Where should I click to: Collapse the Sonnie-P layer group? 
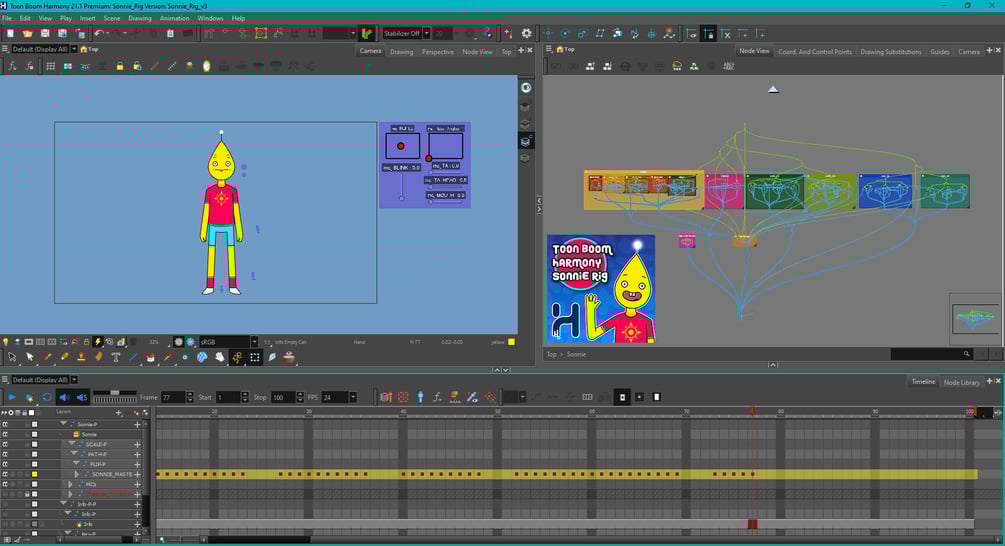(x=63, y=424)
